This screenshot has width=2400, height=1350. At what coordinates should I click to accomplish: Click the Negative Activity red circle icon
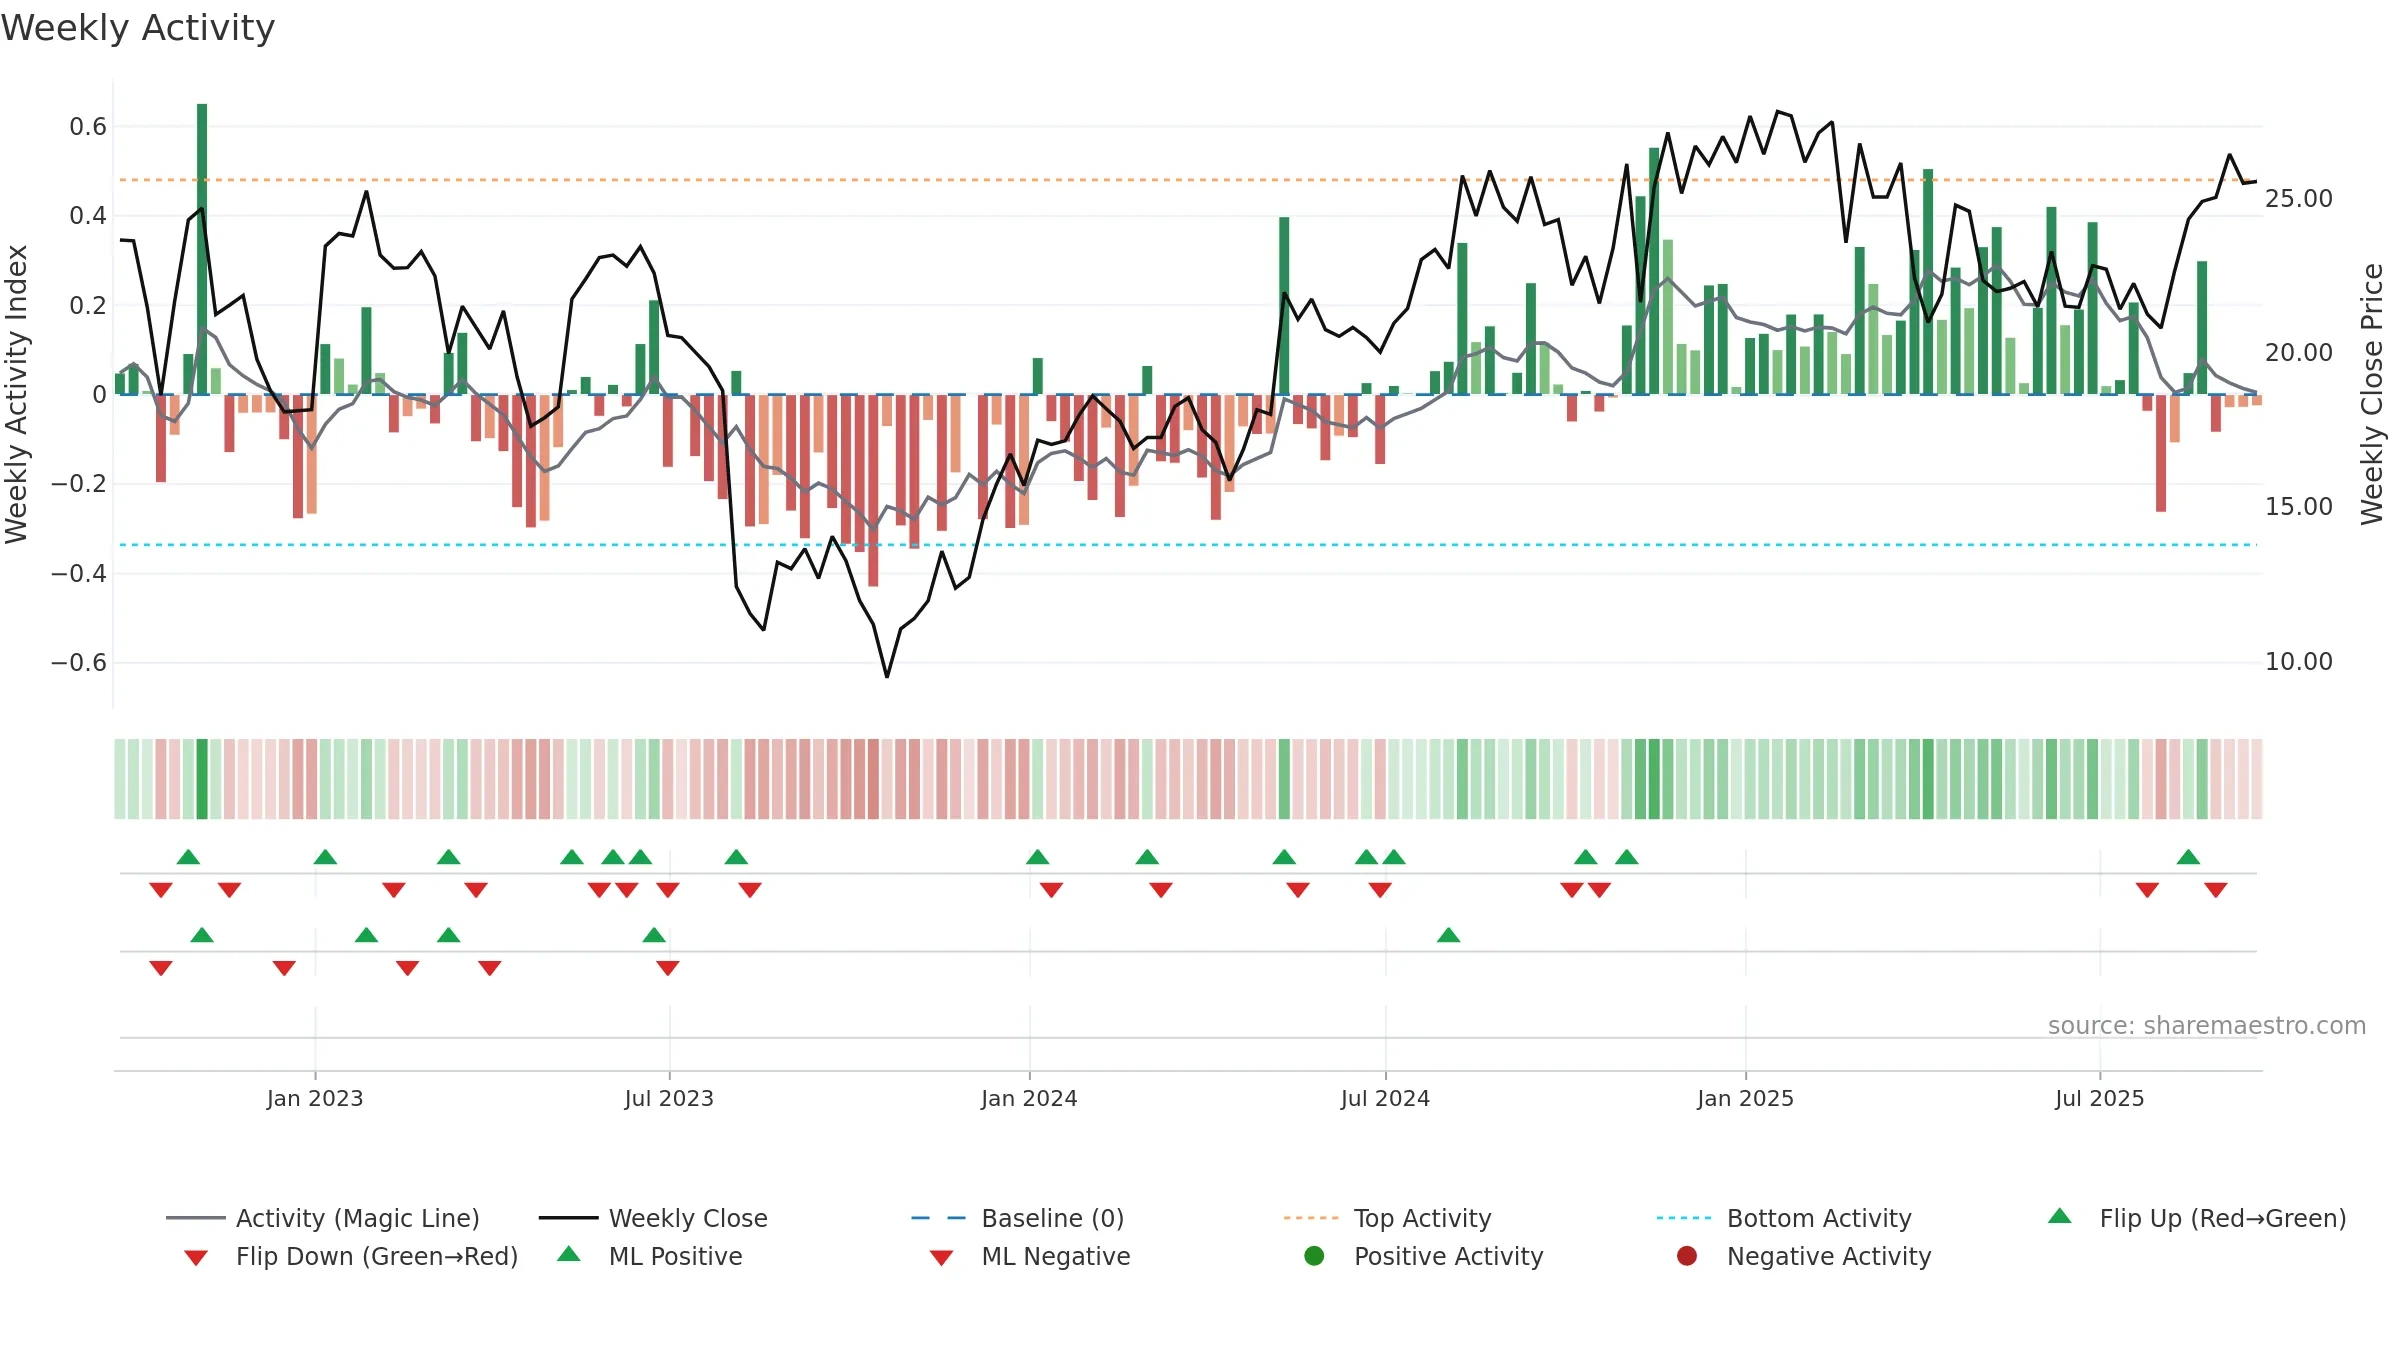[1686, 1255]
